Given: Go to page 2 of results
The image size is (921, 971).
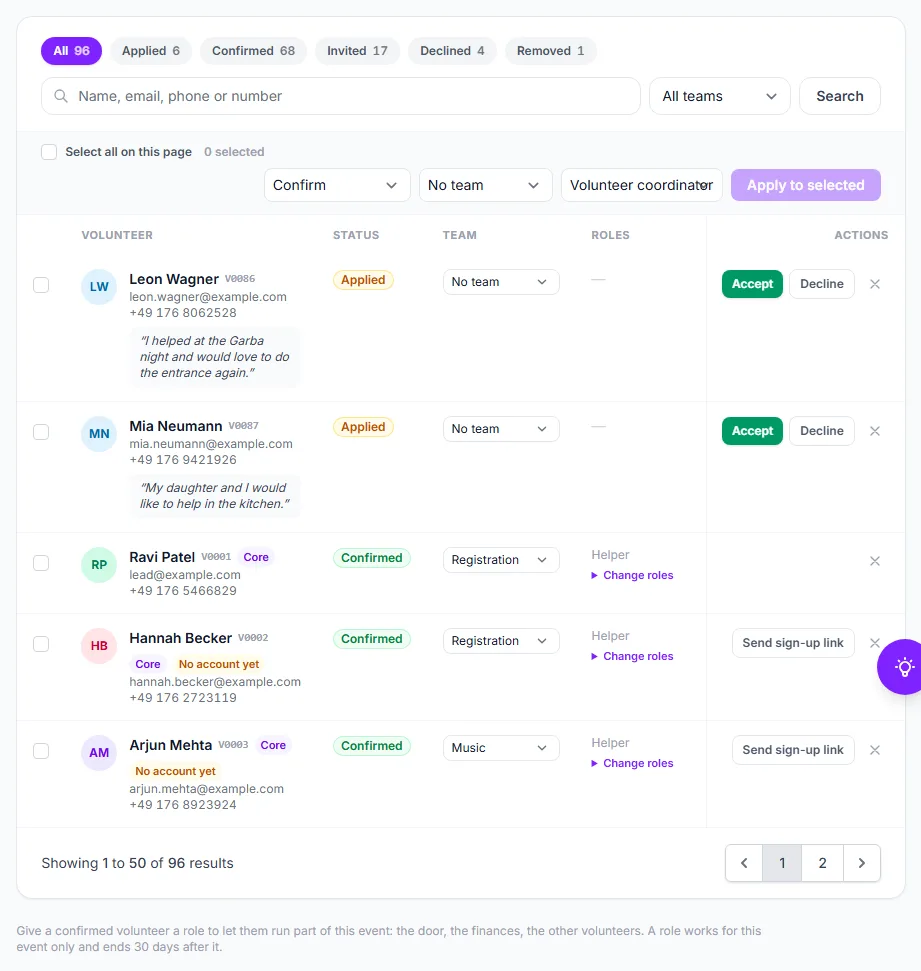Looking at the screenshot, I should [823, 863].
